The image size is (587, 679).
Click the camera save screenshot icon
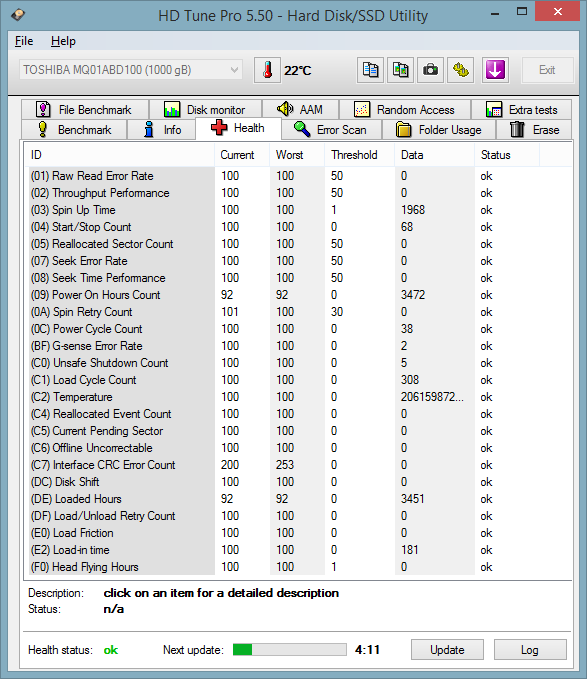pos(430,70)
